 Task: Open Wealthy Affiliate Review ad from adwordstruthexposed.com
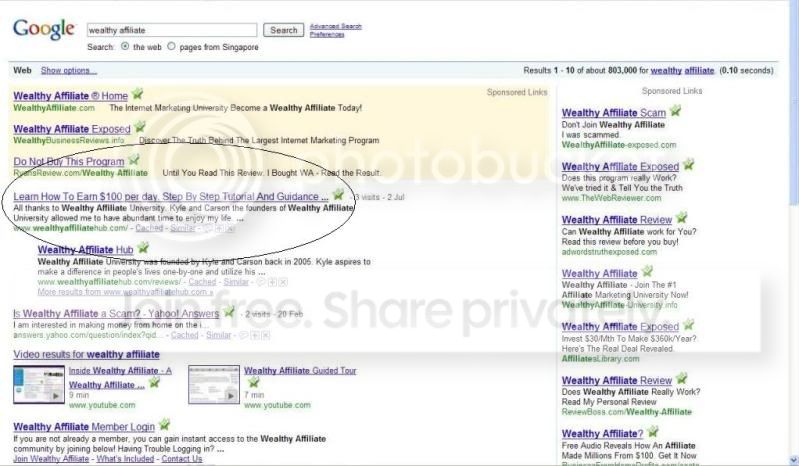point(617,220)
